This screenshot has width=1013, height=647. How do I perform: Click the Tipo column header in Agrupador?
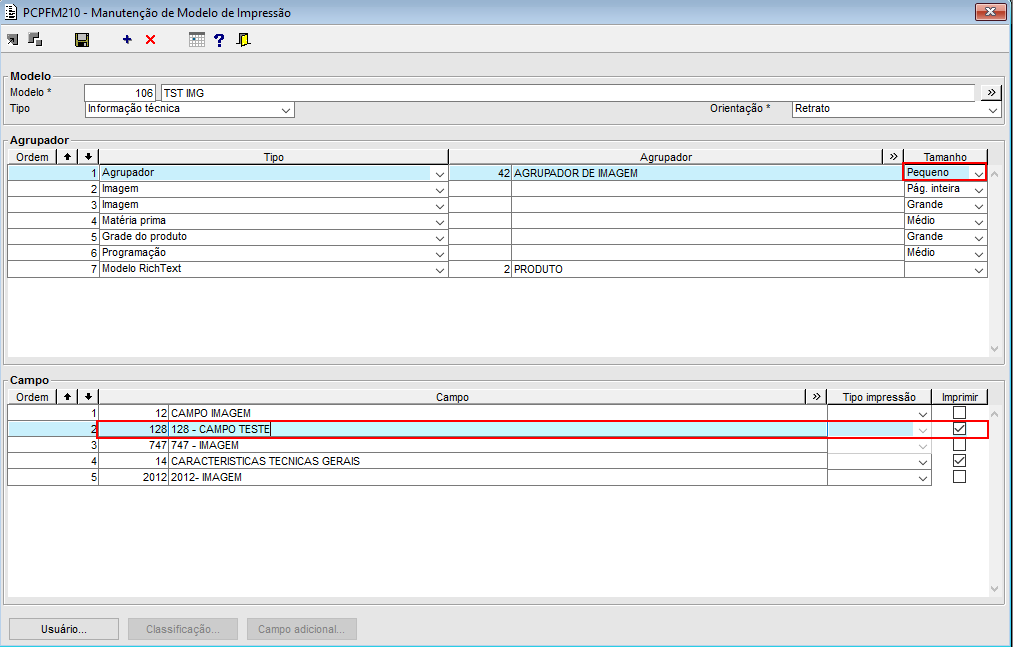[x=273, y=156]
